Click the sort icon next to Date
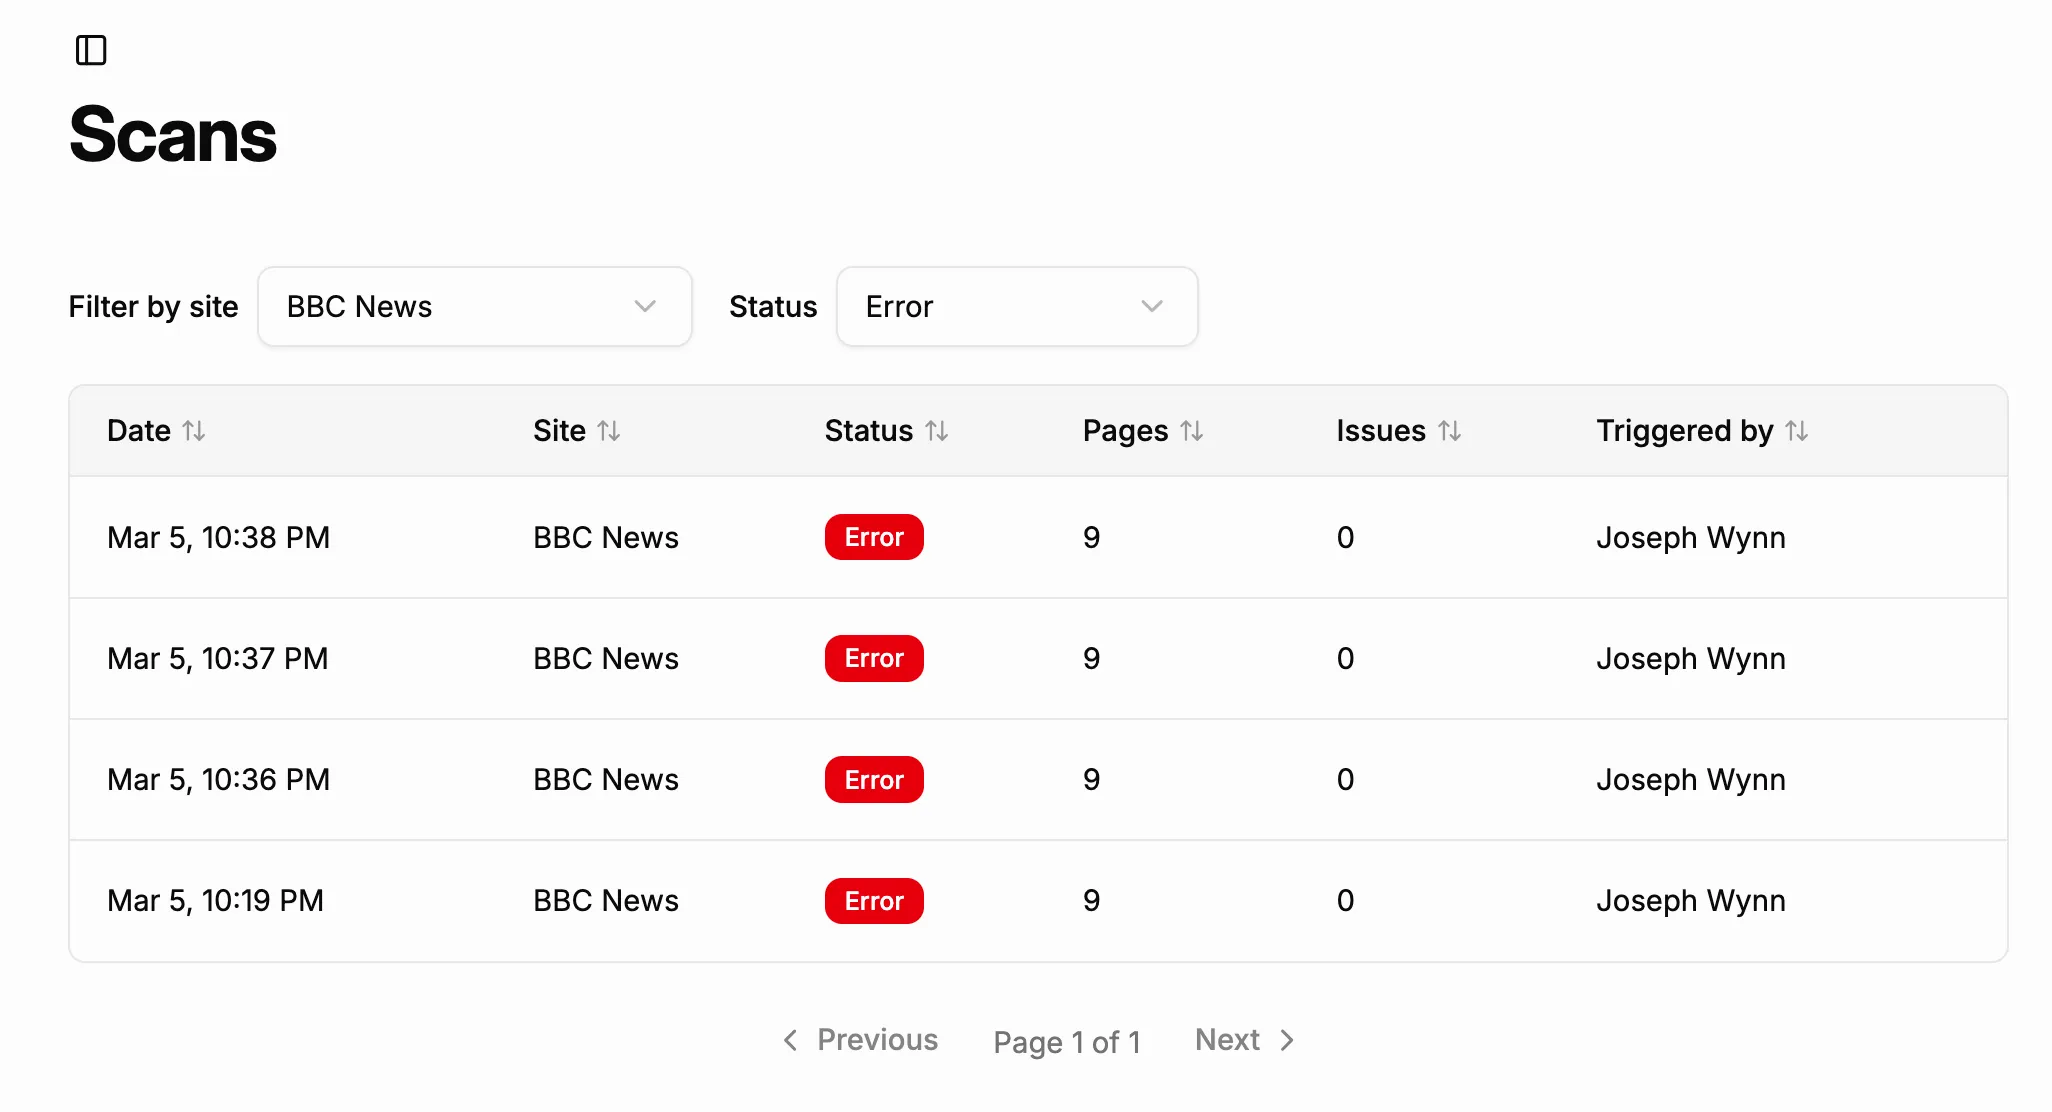The image size is (2052, 1112). point(196,430)
